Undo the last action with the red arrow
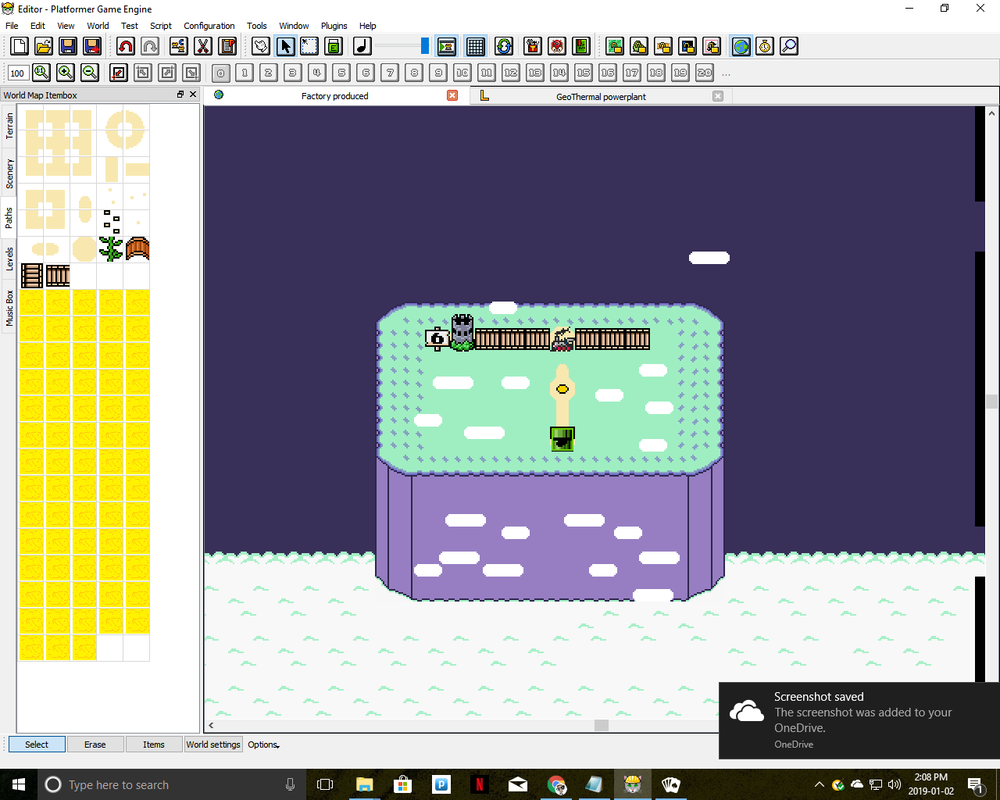Viewport: 1000px width, 800px height. pyautogui.click(x=126, y=46)
